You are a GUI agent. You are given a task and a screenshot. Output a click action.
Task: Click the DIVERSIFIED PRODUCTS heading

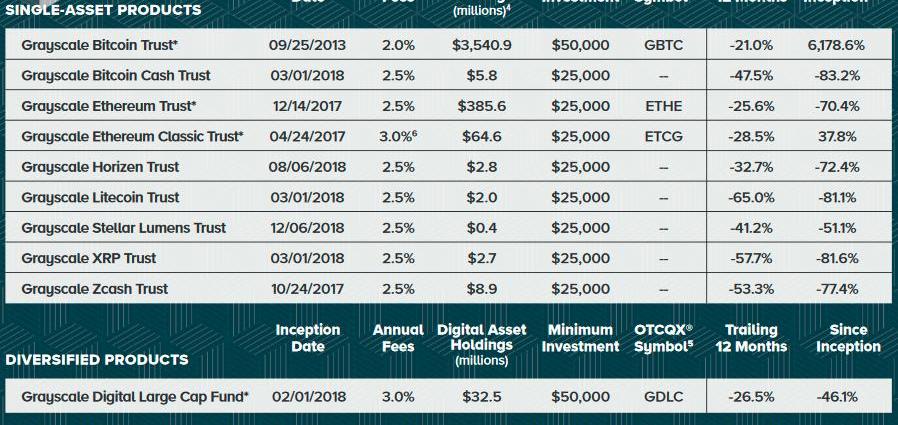coord(97,360)
